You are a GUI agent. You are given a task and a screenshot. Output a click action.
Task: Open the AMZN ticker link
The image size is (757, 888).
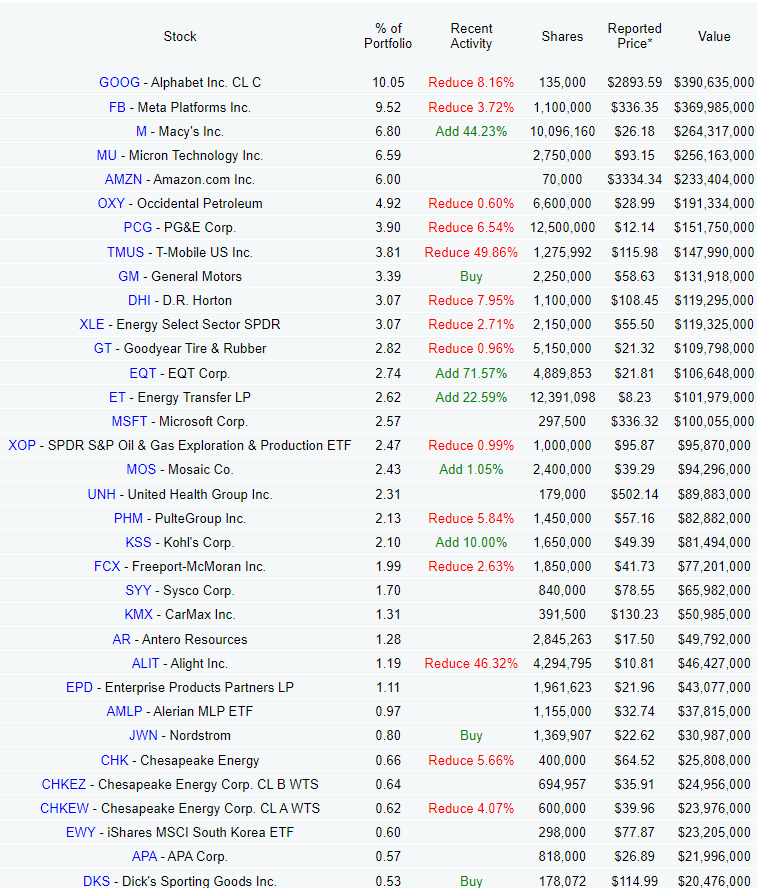[123, 180]
